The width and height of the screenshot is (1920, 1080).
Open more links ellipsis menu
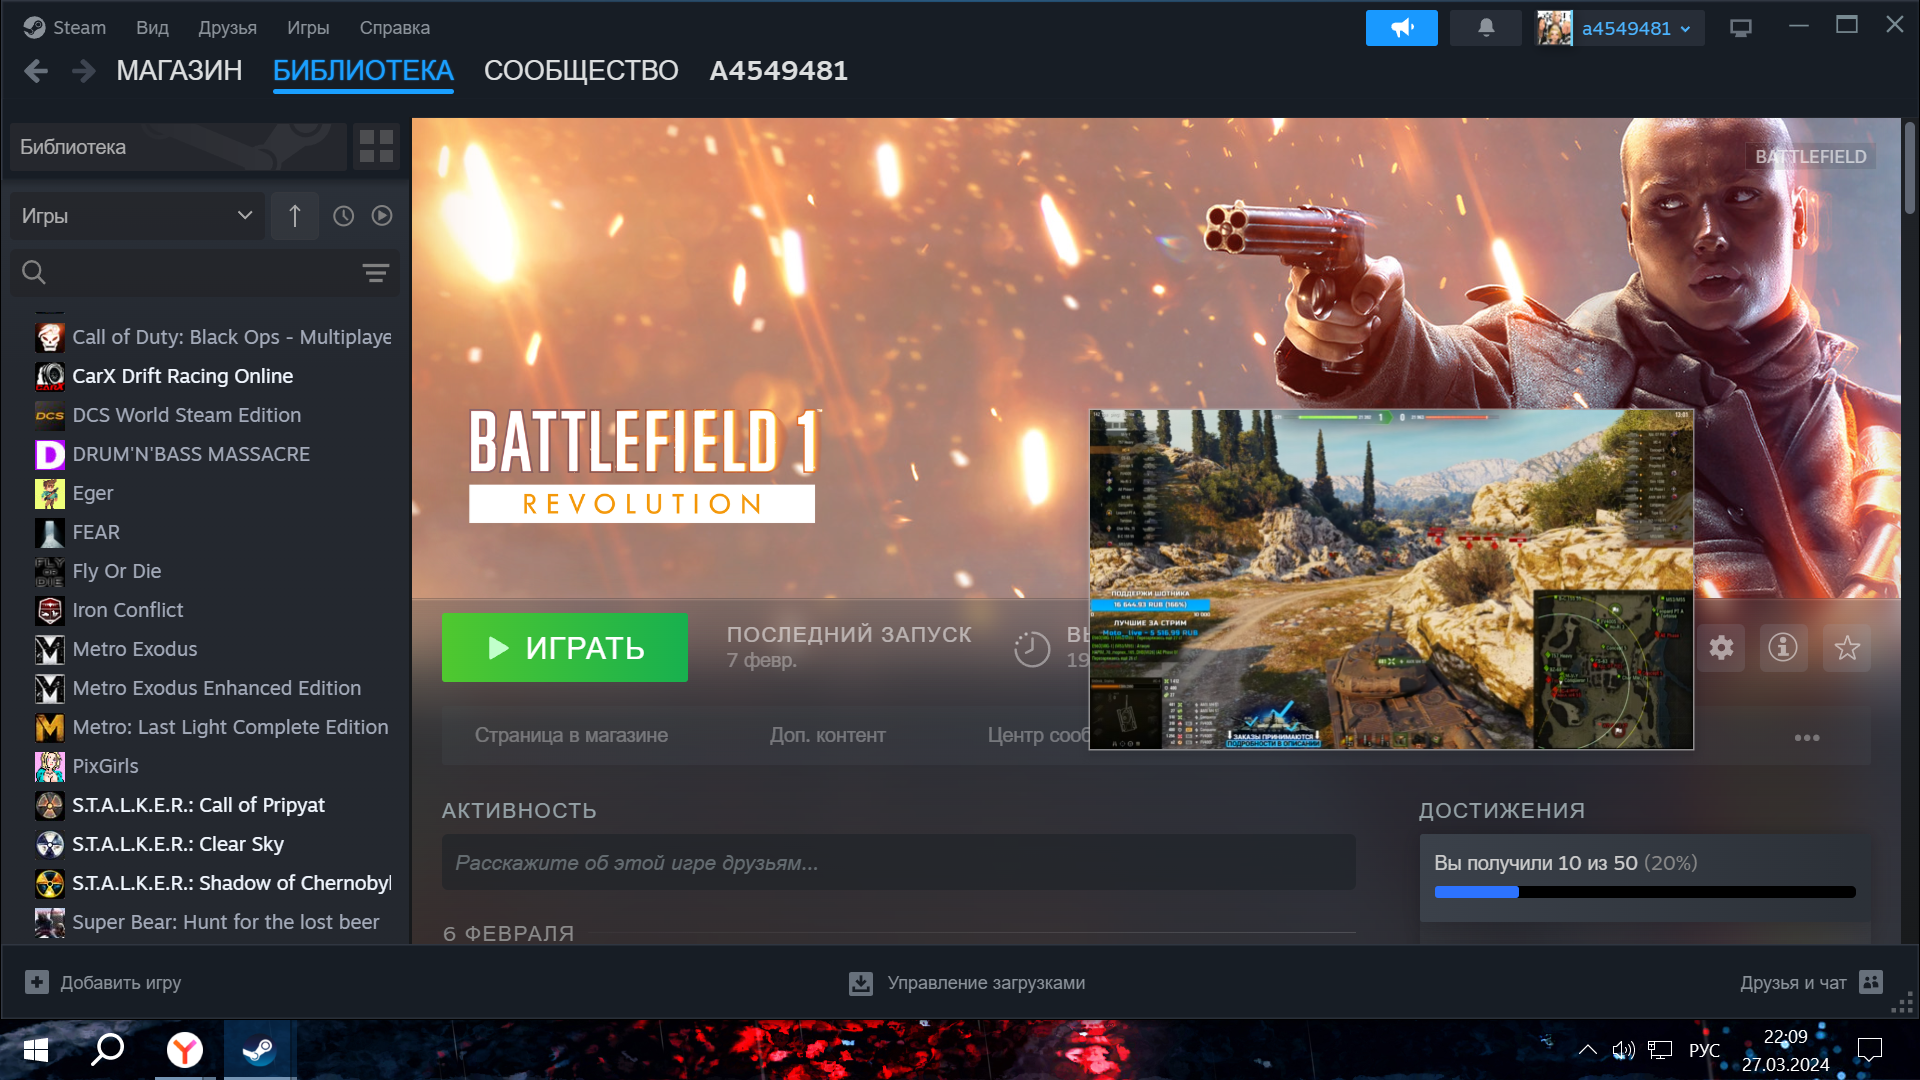pos(1807,737)
